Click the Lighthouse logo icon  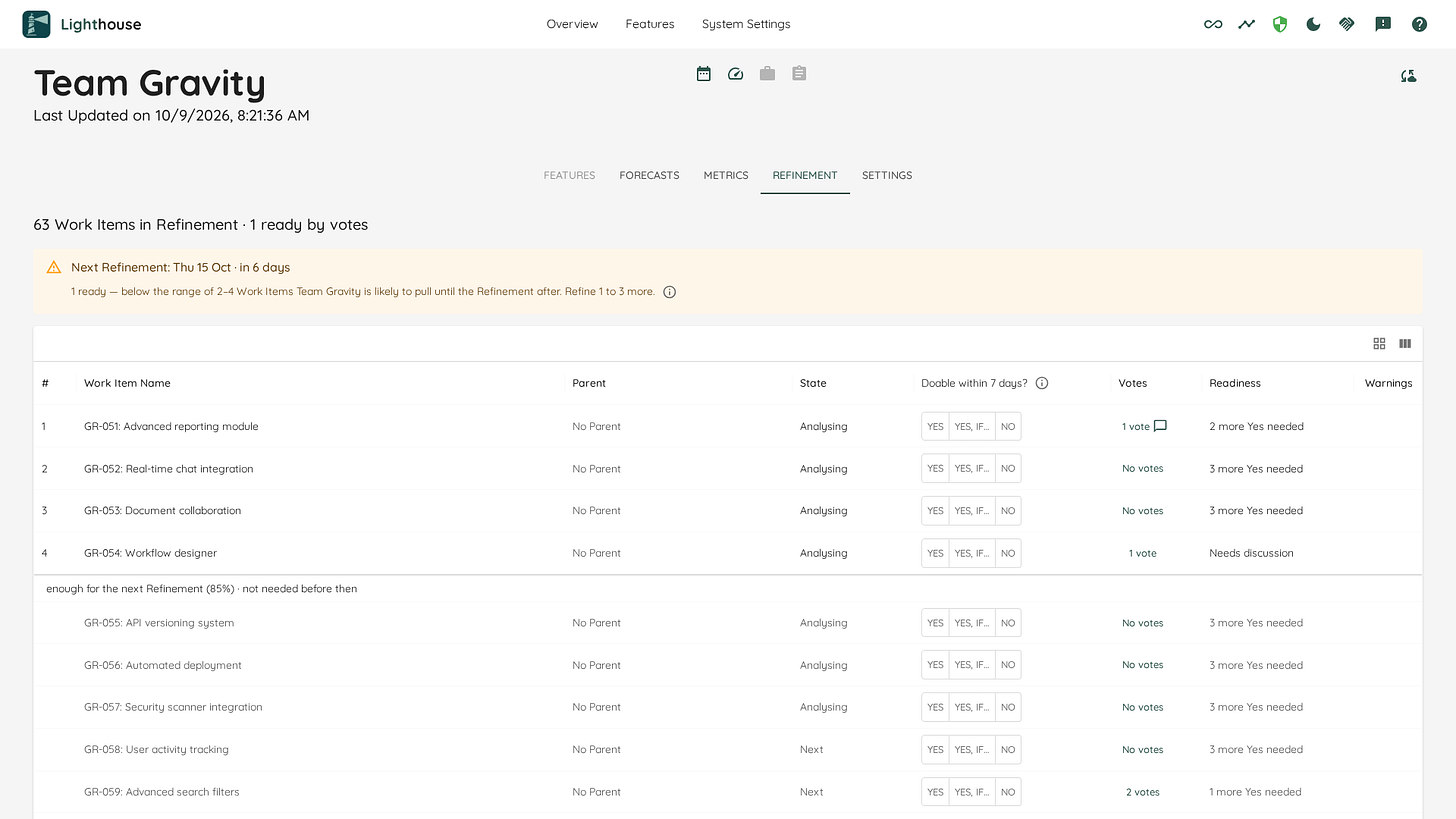(x=36, y=24)
